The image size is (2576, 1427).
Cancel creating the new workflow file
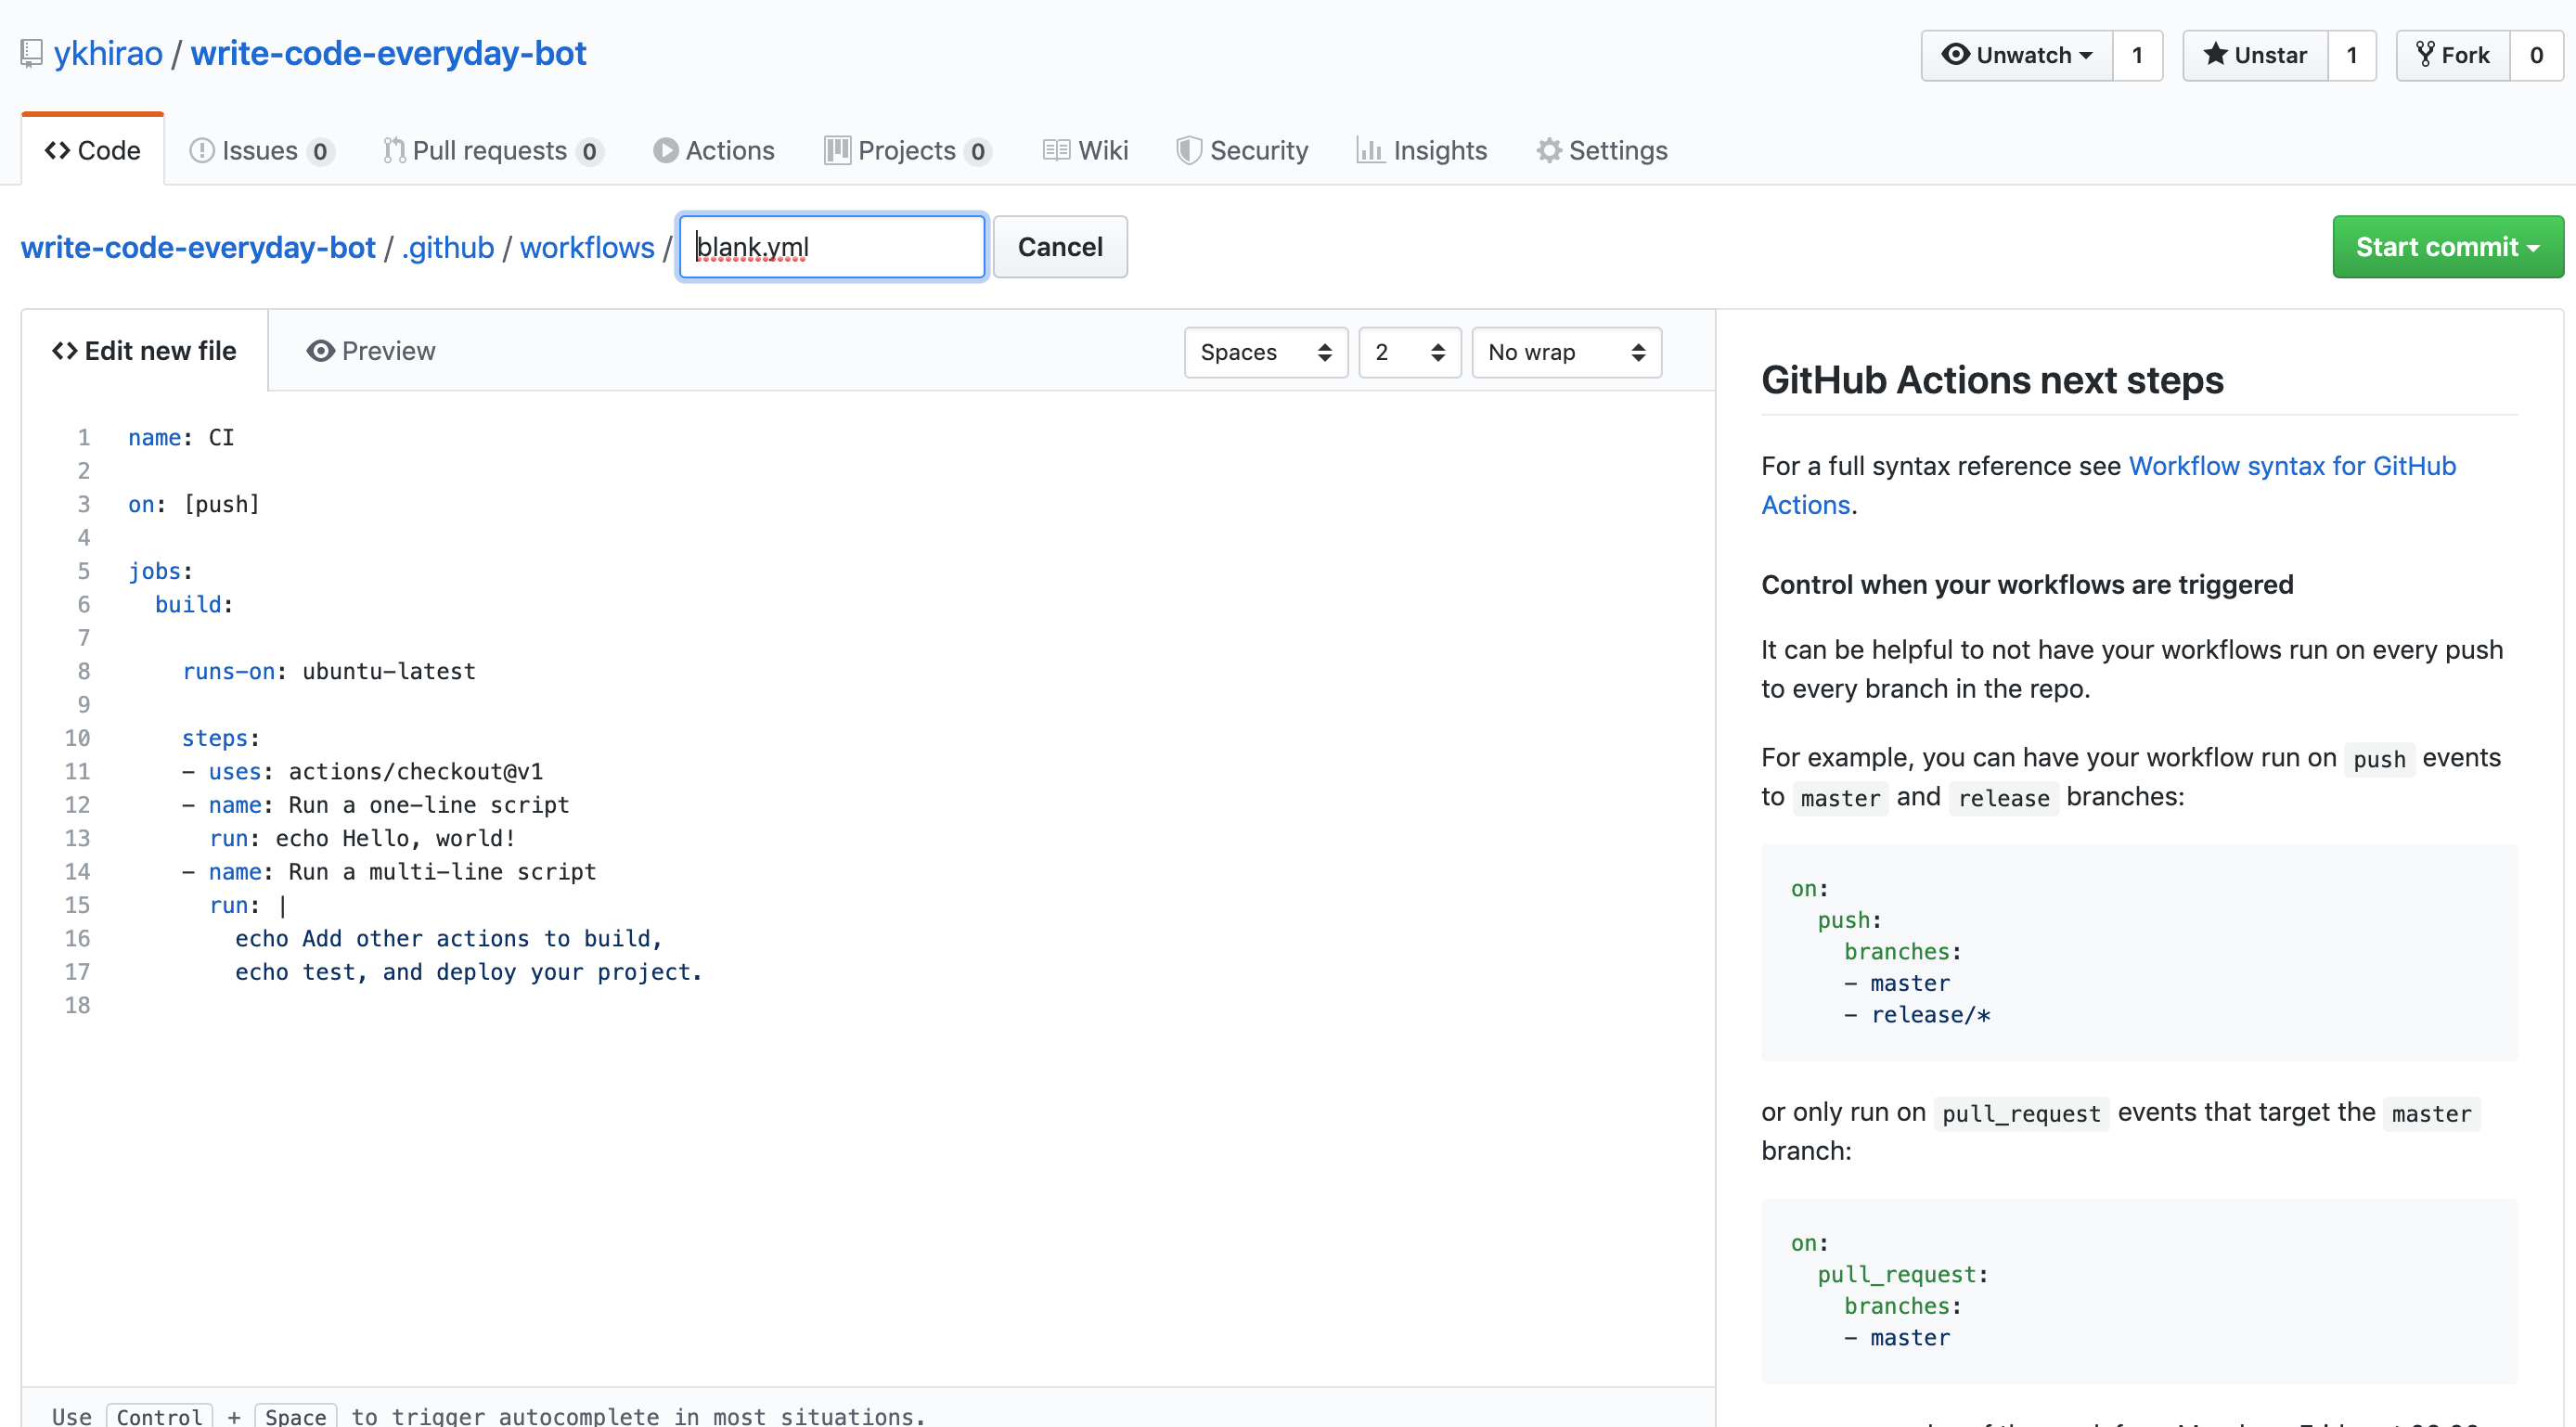click(x=1060, y=247)
